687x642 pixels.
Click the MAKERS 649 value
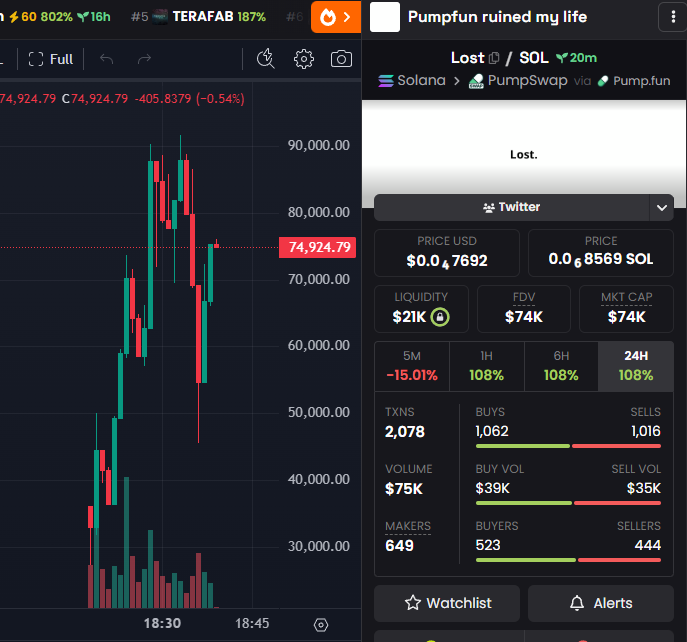click(x=399, y=546)
